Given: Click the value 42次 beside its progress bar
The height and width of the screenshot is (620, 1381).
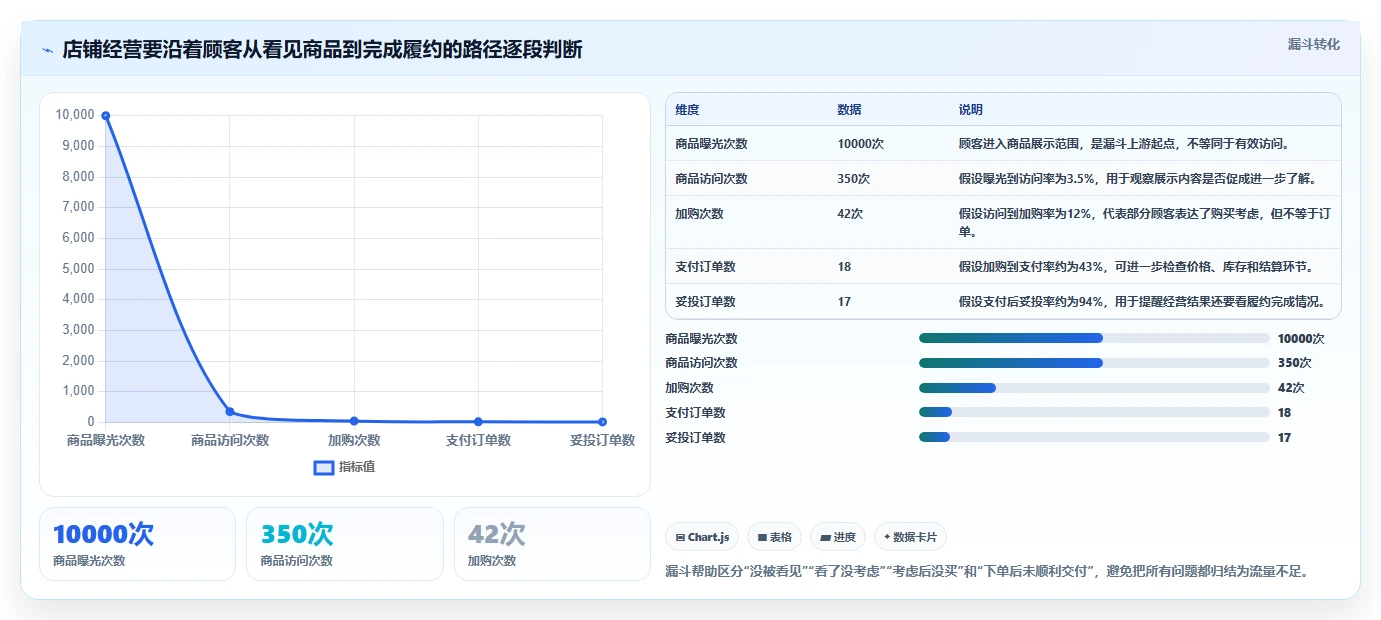Looking at the screenshot, I should [x=1291, y=388].
